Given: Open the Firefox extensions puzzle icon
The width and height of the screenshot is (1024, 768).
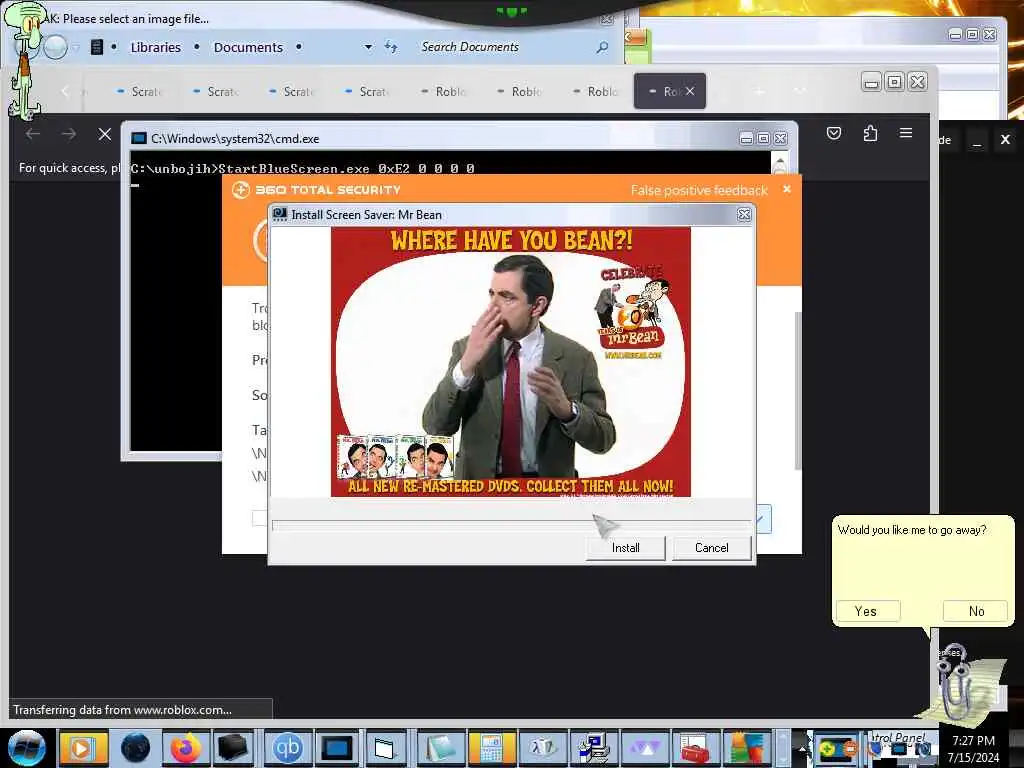Looking at the screenshot, I should tap(870, 133).
